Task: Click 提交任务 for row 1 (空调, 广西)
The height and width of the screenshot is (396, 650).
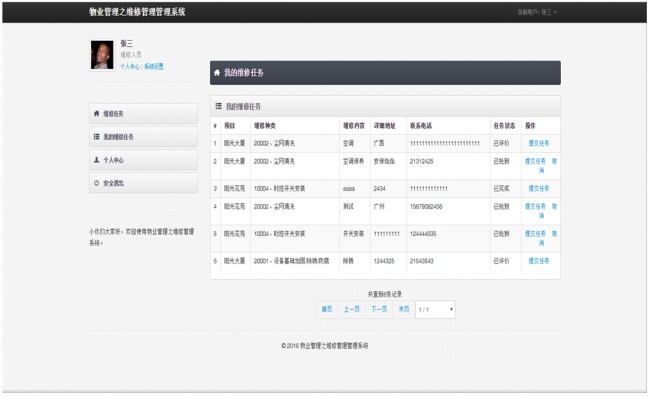Action: coord(538,143)
